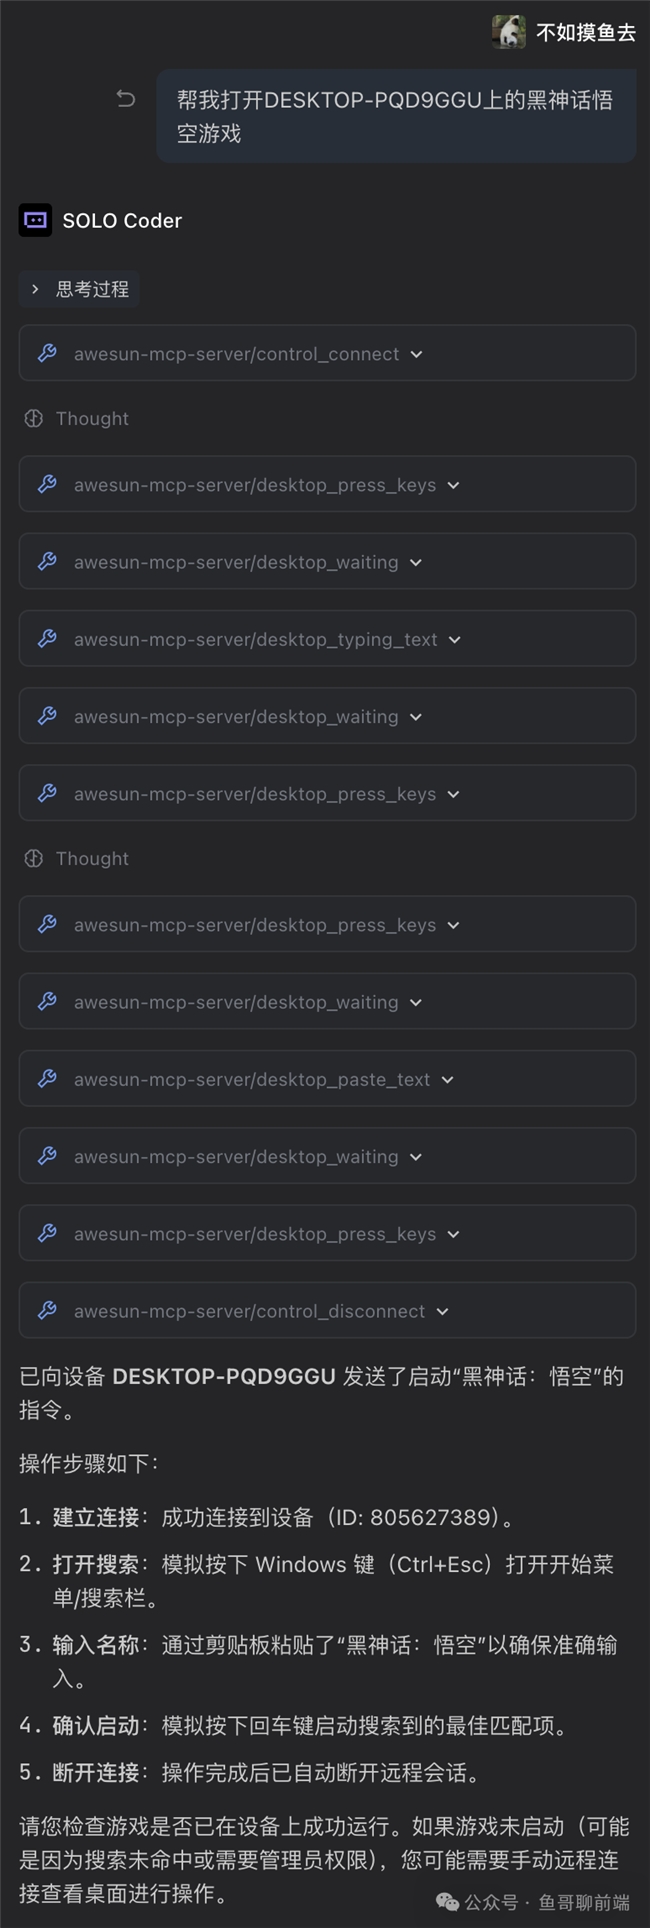650x1928 pixels.
Task: Click the wrench icon for desktop_paste_text
Action: (47, 1079)
